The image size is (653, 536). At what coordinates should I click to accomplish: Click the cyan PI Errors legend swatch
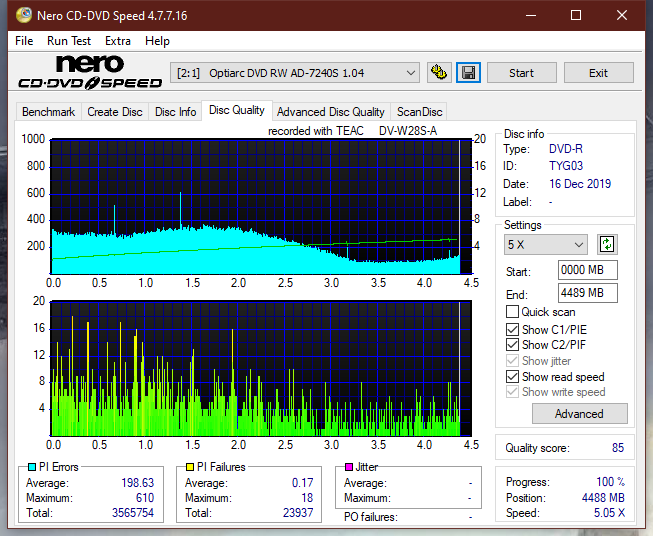[32, 467]
